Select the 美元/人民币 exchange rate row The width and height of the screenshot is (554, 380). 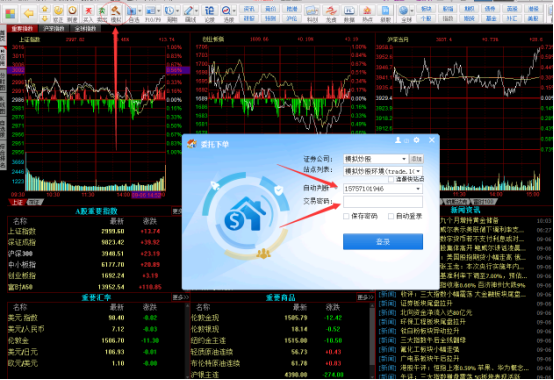(x=95, y=329)
